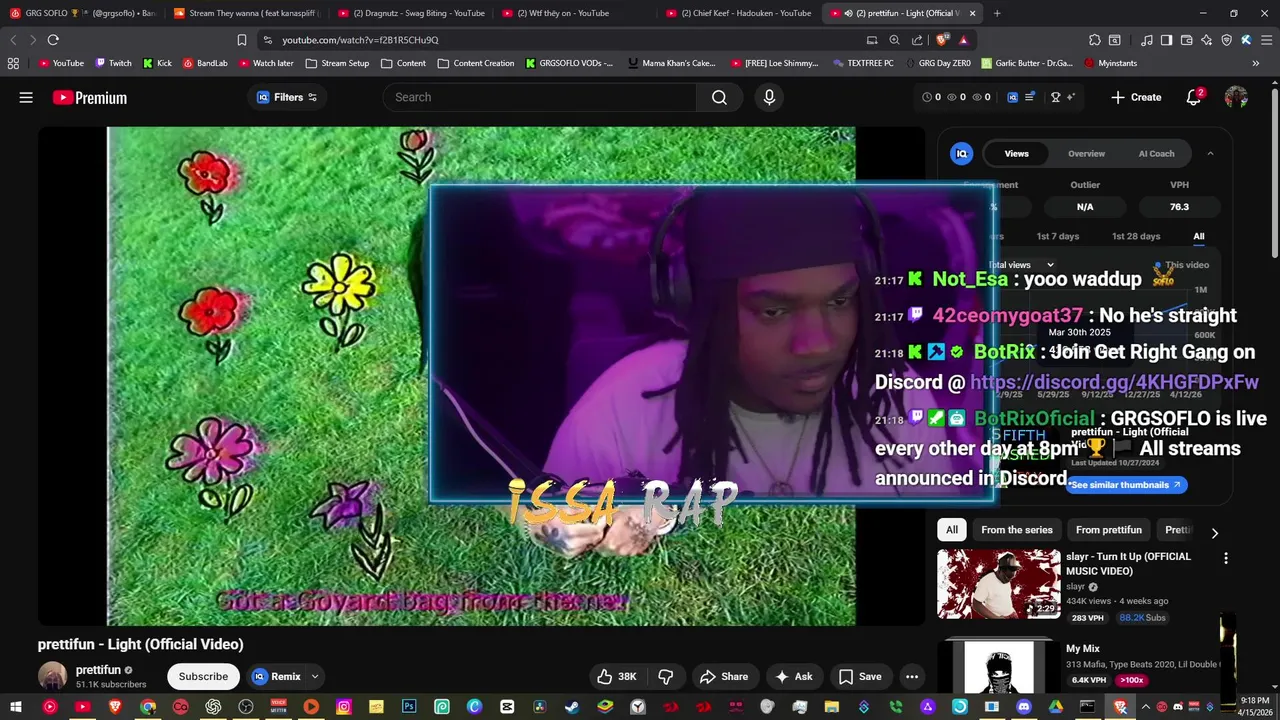The height and width of the screenshot is (720, 1280).
Task: Show hidden system tray icons
Action: (x=1146, y=707)
